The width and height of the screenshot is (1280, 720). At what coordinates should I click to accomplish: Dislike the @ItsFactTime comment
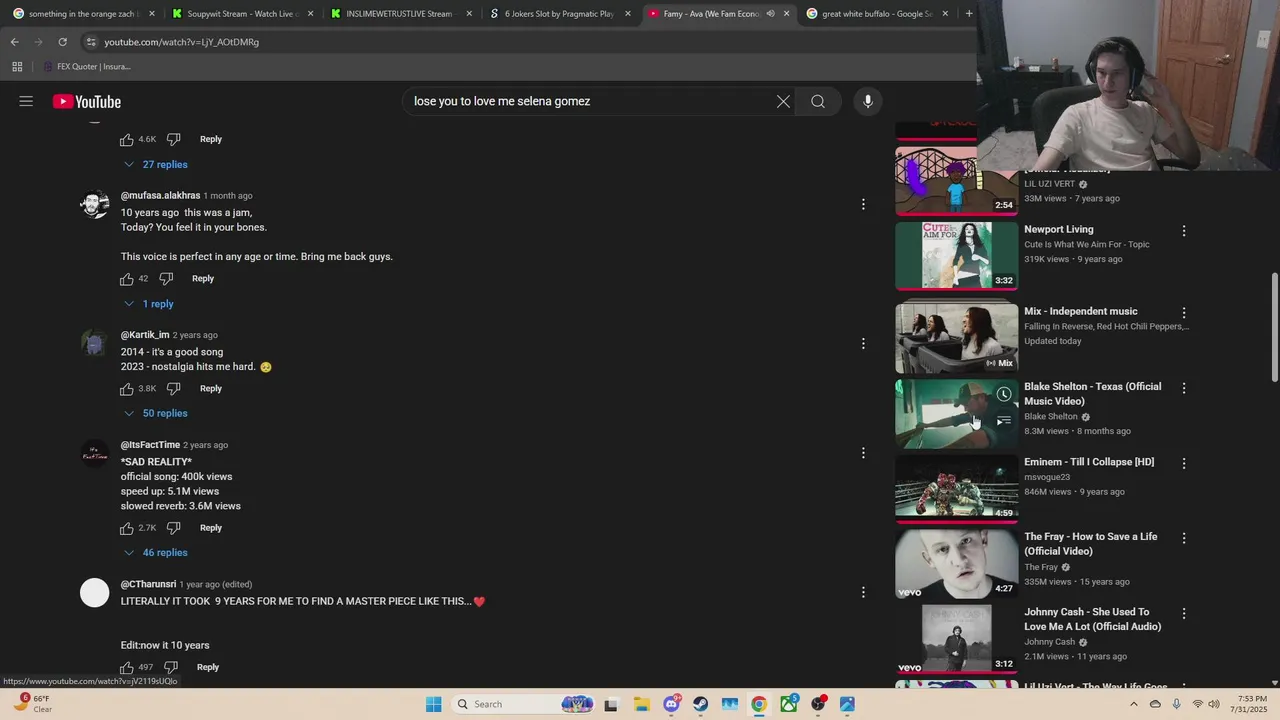pos(173,528)
